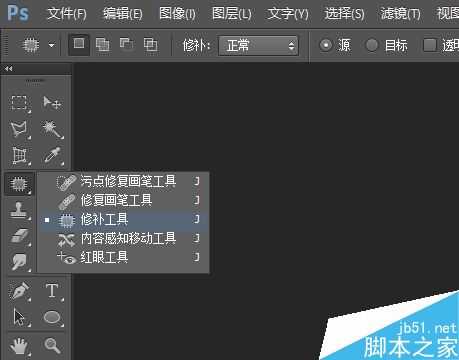Select the Ellipse shape tool
This screenshot has height=360, width=459.
point(52,317)
